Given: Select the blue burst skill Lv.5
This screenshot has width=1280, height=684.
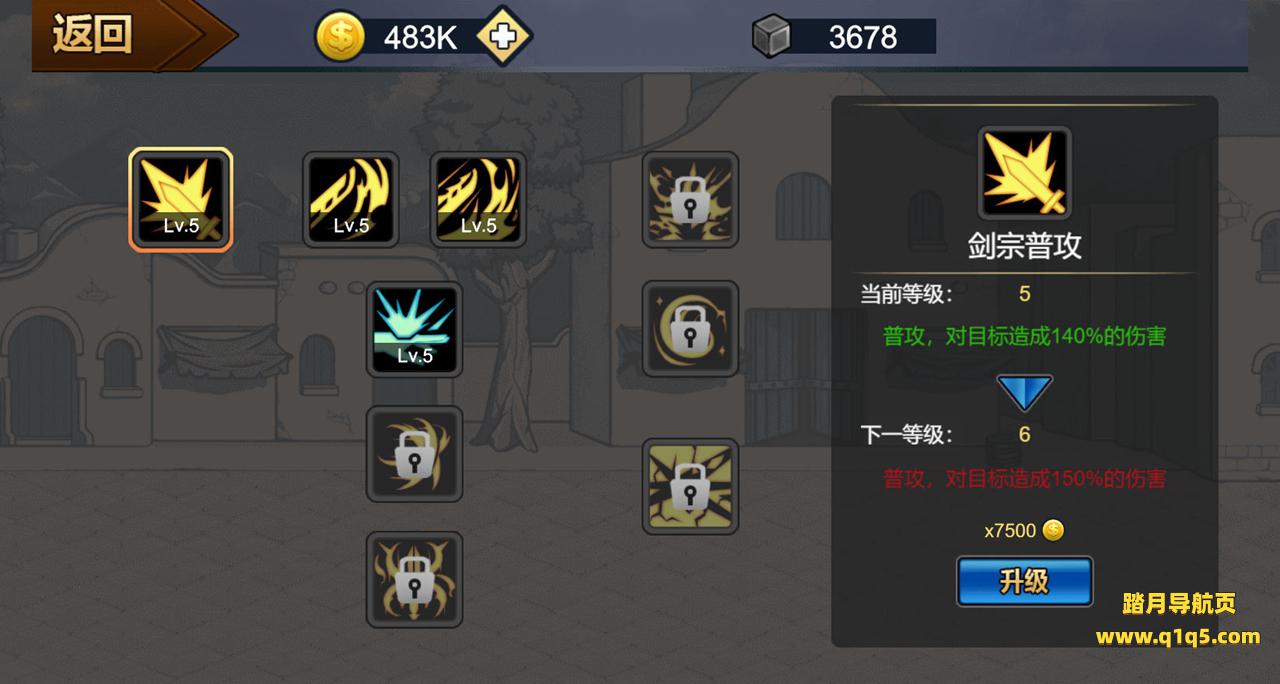Looking at the screenshot, I should pyautogui.click(x=415, y=330).
